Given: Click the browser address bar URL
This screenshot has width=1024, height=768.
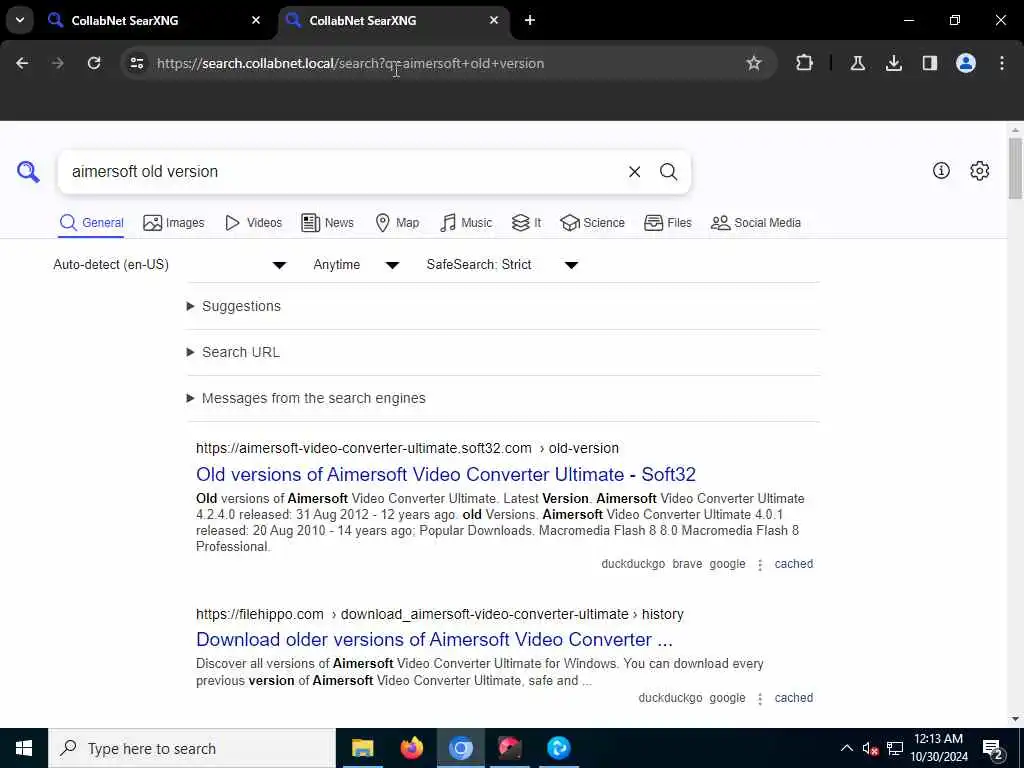Looking at the screenshot, I should [x=351, y=63].
